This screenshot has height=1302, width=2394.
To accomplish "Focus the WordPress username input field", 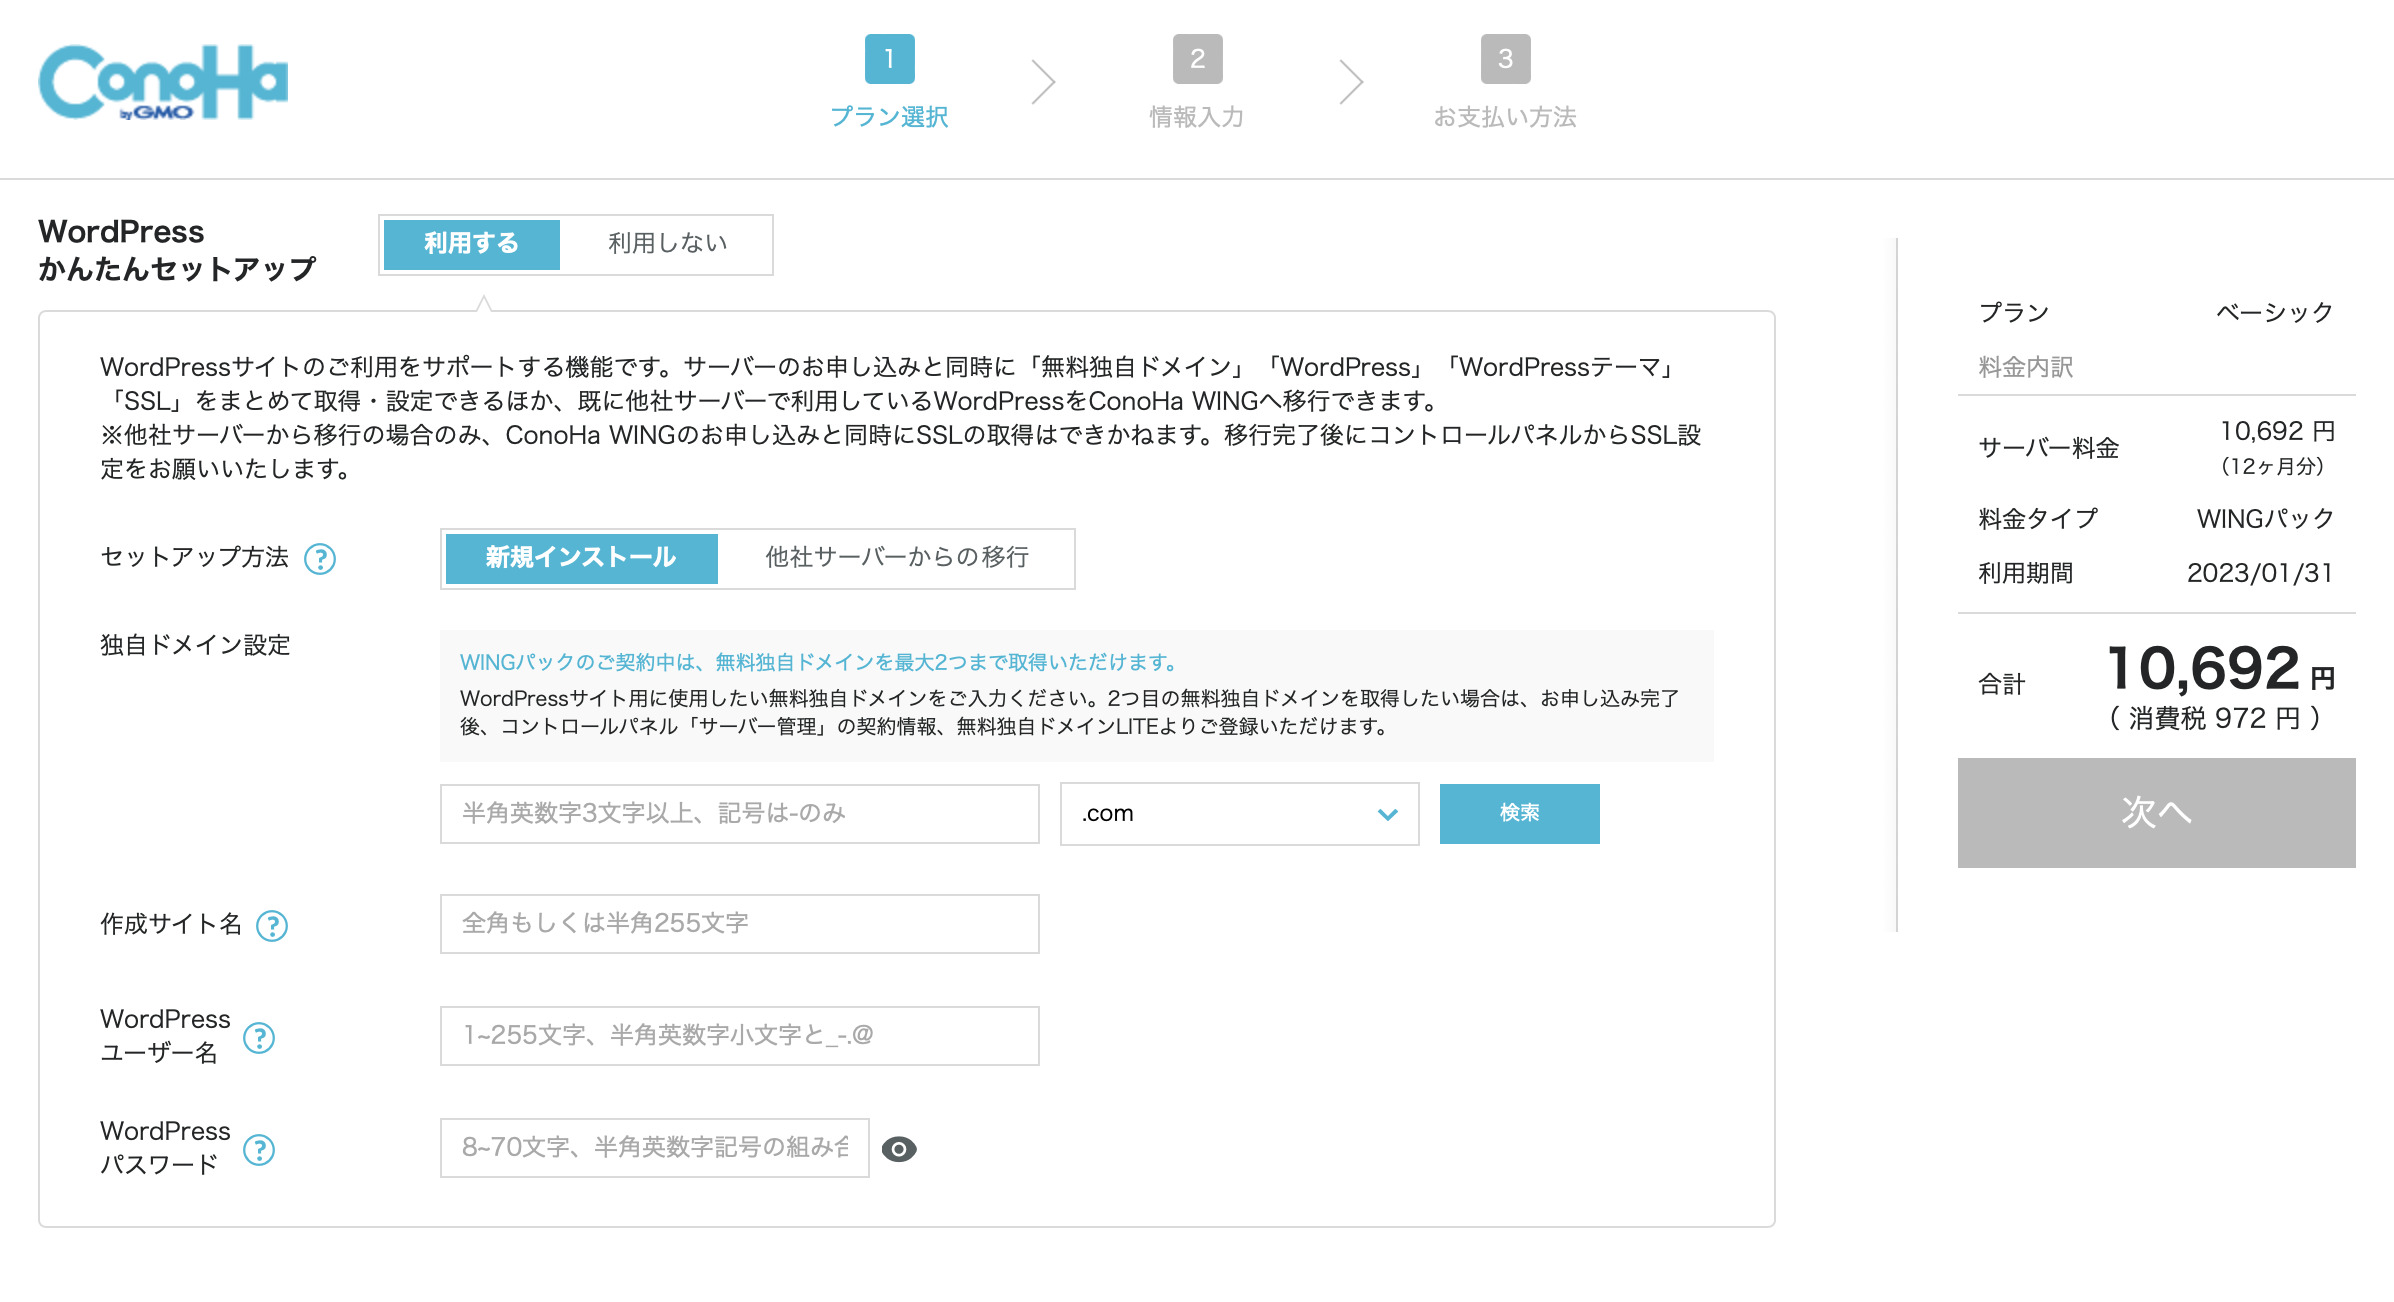I will click(739, 1036).
